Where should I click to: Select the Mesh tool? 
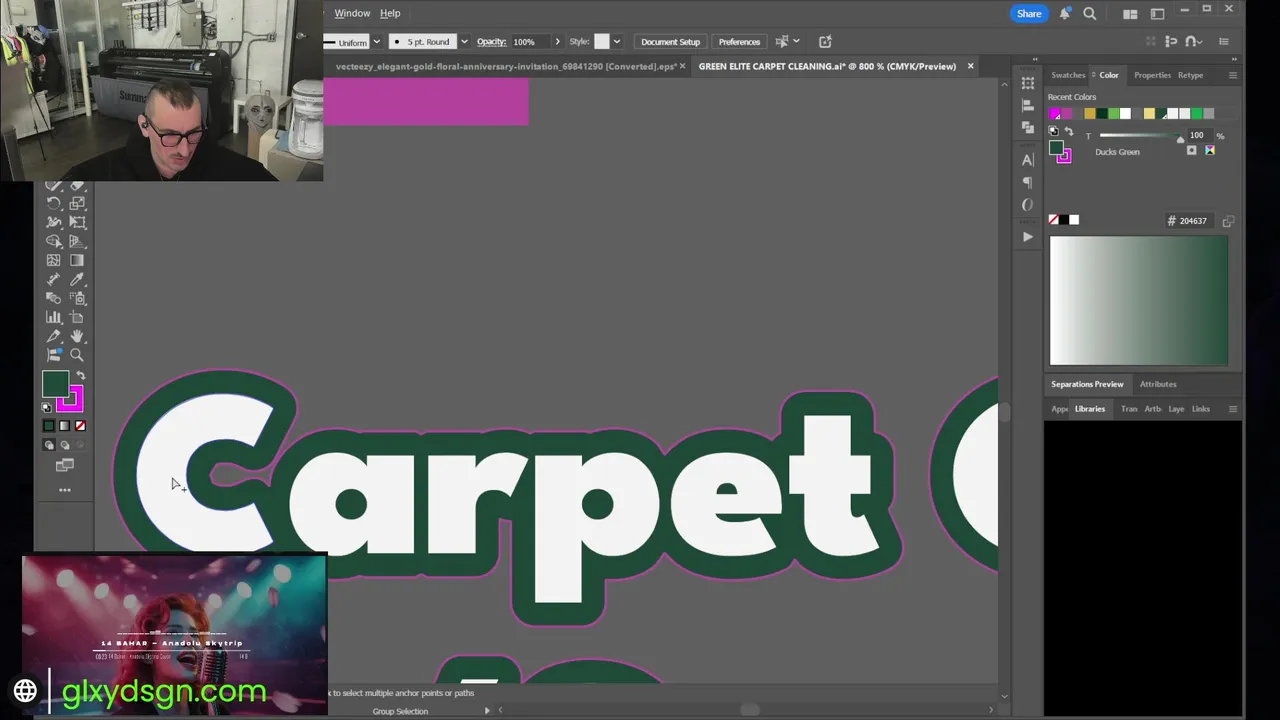pos(54,260)
